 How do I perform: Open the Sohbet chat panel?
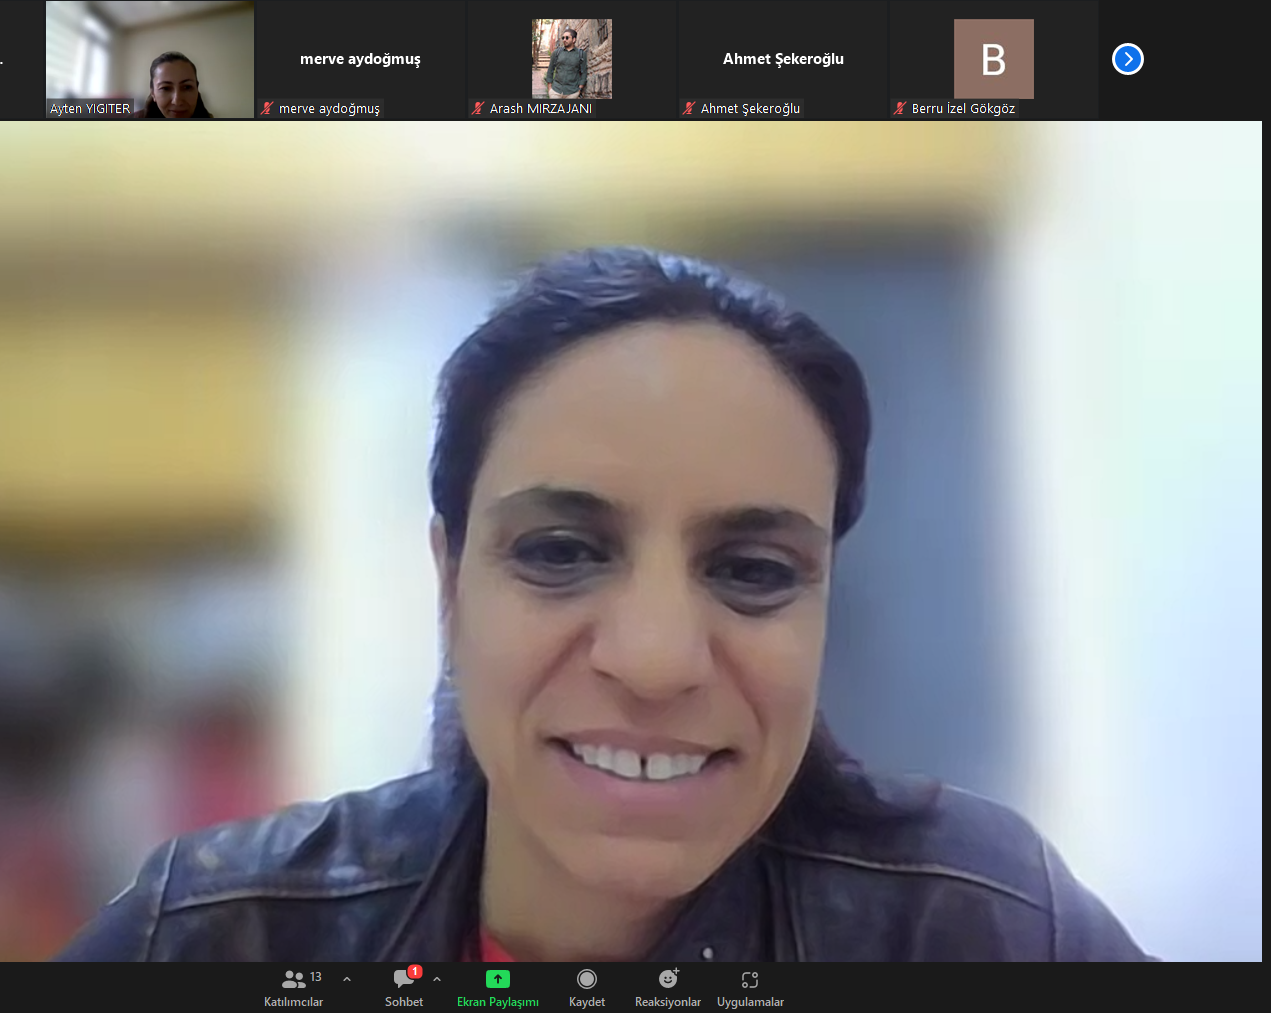pyautogui.click(x=404, y=988)
